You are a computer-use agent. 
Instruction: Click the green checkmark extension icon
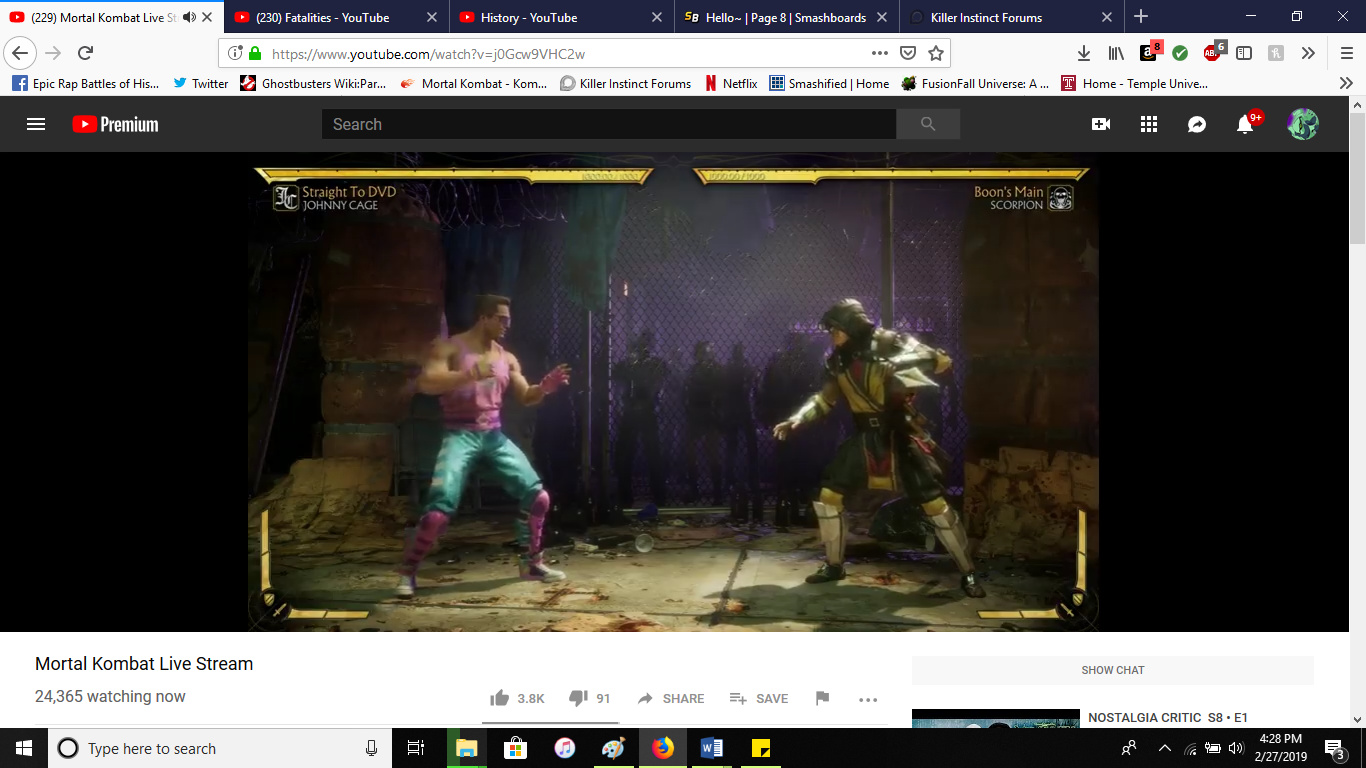(x=1180, y=53)
